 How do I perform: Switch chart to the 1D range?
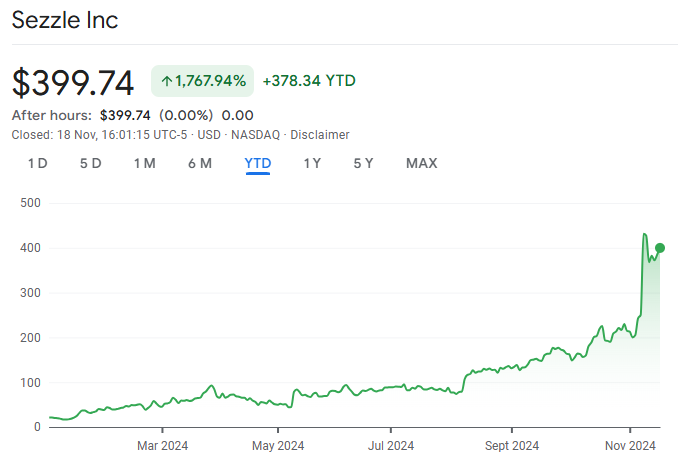[37, 163]
